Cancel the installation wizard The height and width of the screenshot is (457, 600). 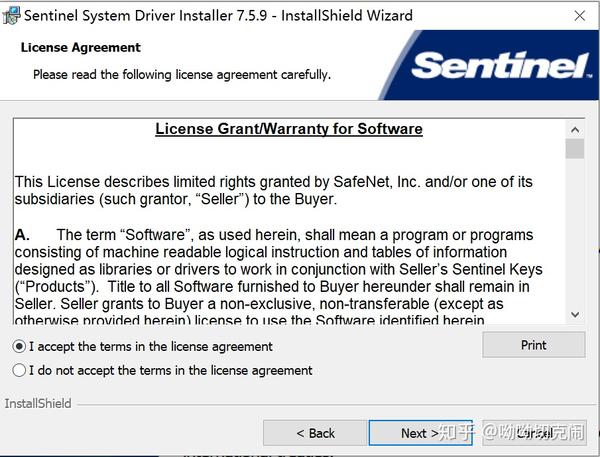click(x=534, y=433)
